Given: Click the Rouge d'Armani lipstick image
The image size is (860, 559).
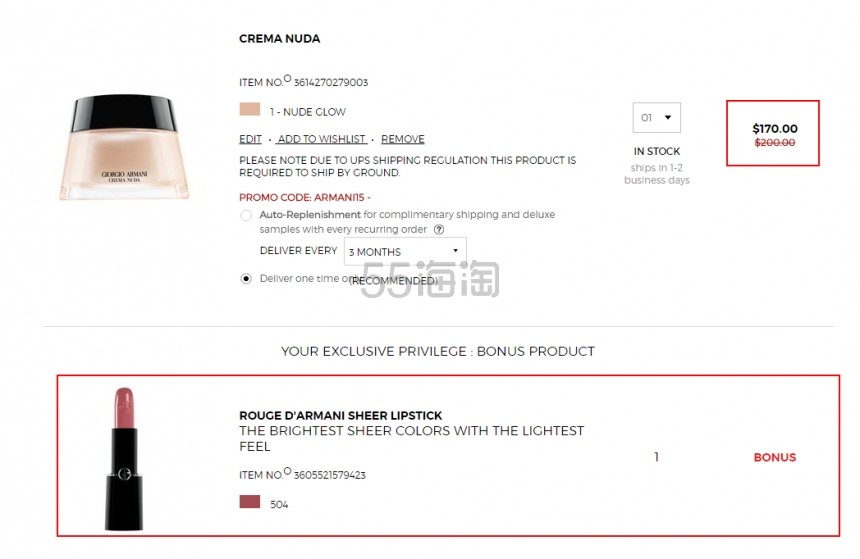Looking at the screenshot, I should [x=124, y=457].
